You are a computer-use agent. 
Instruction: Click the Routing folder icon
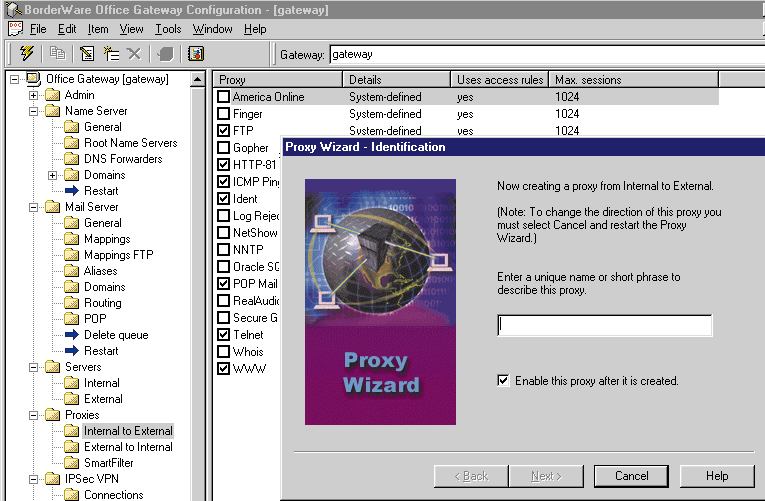[x=71, y=303]
